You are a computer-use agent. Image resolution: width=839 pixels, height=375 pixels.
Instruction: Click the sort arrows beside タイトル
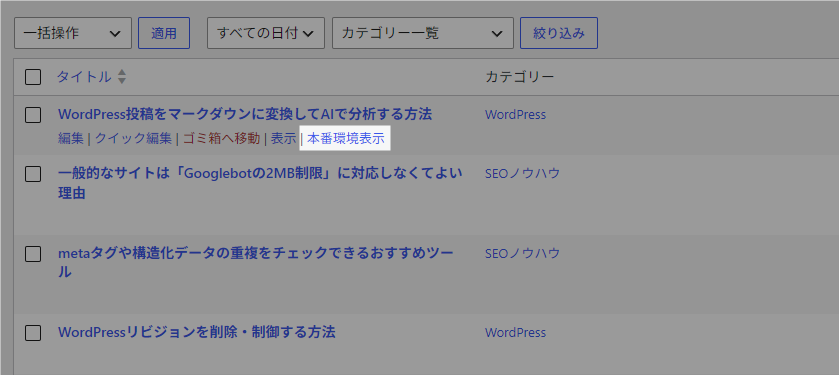point(122,77)
